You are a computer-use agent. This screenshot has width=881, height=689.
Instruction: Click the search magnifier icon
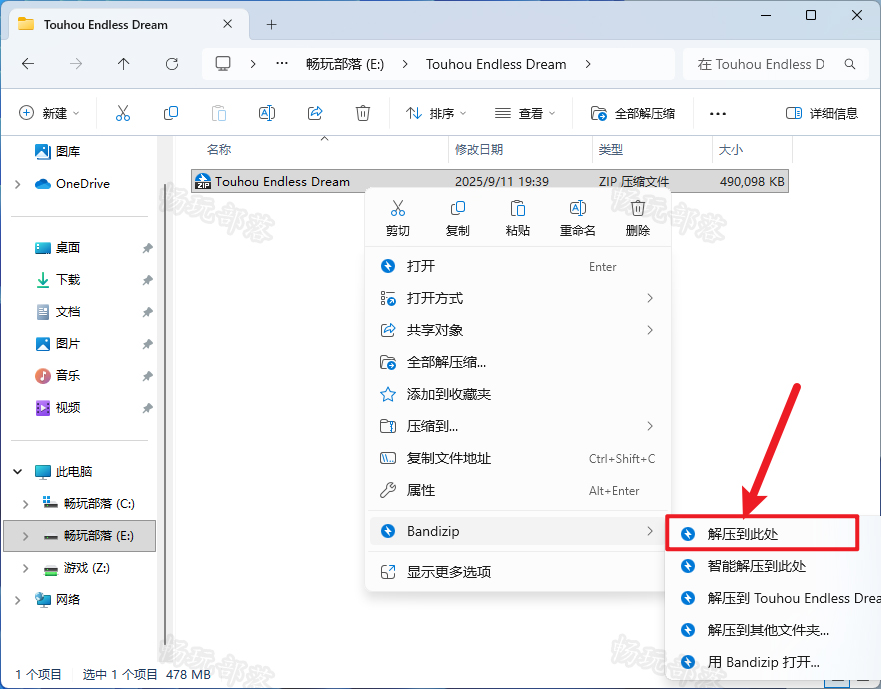(x=850, y=64)
